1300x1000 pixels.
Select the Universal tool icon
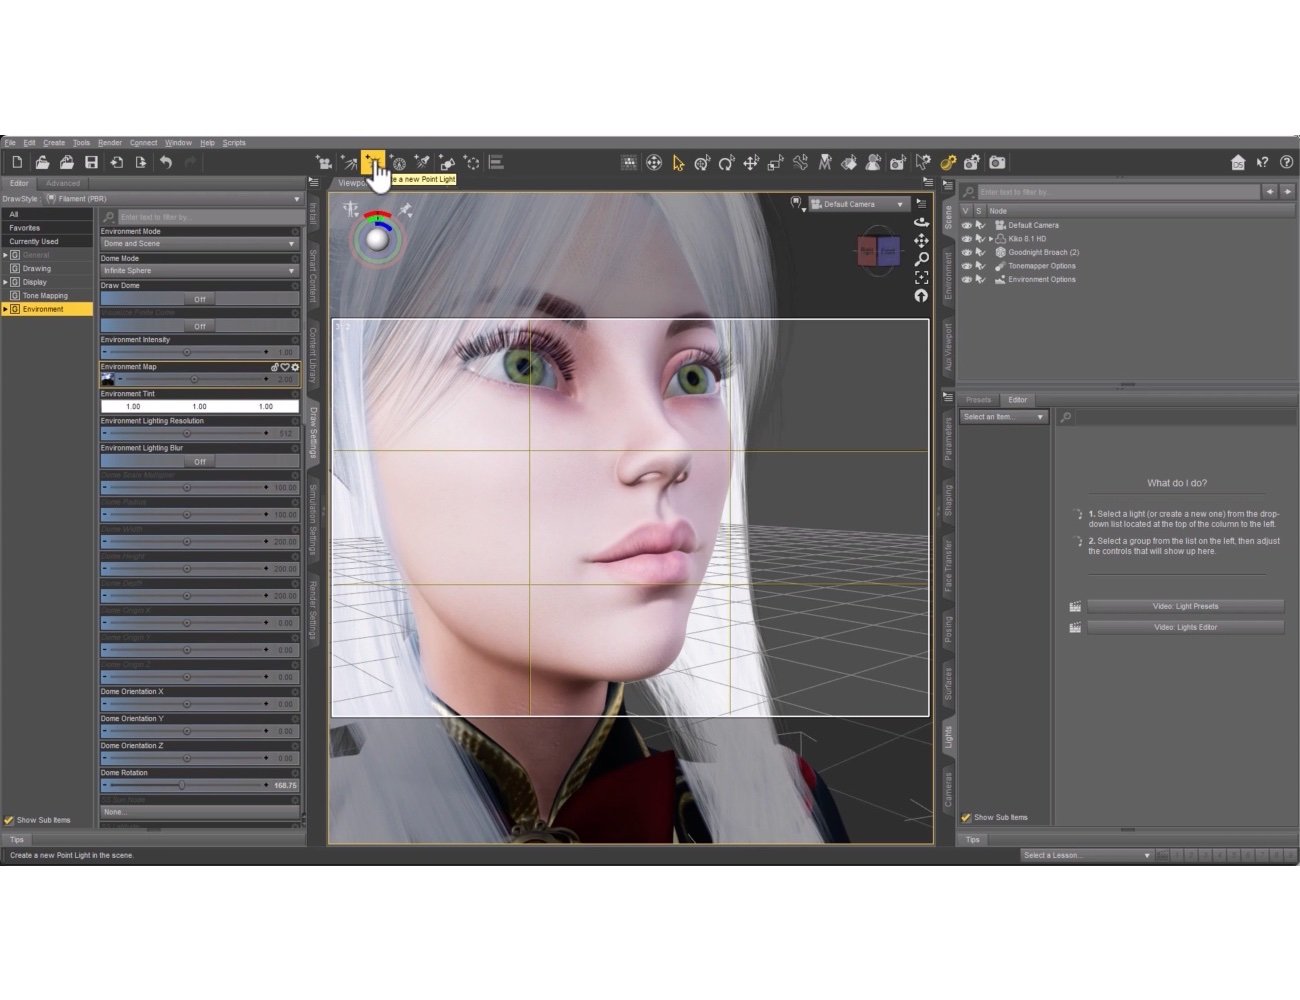[x=702, y=162]
